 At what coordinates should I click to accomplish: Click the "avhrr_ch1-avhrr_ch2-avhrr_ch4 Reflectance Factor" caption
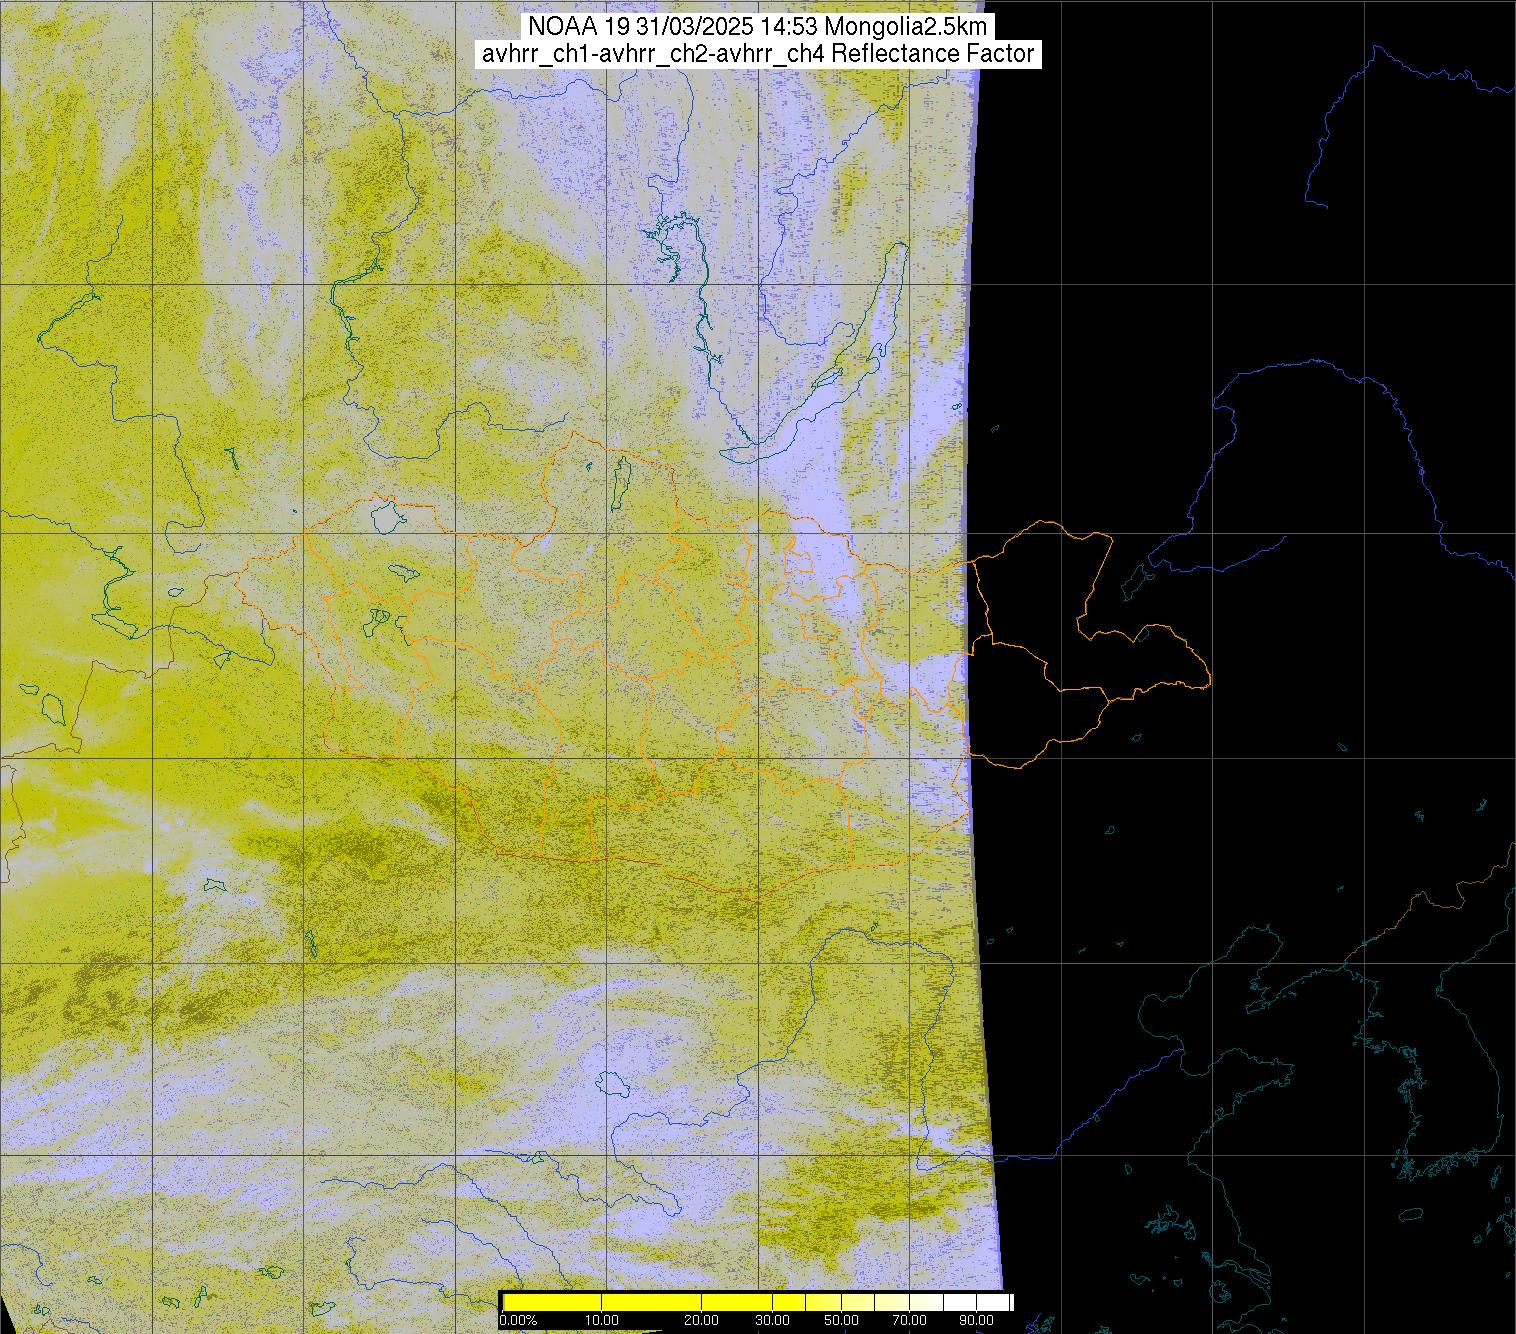coord(758,54)
